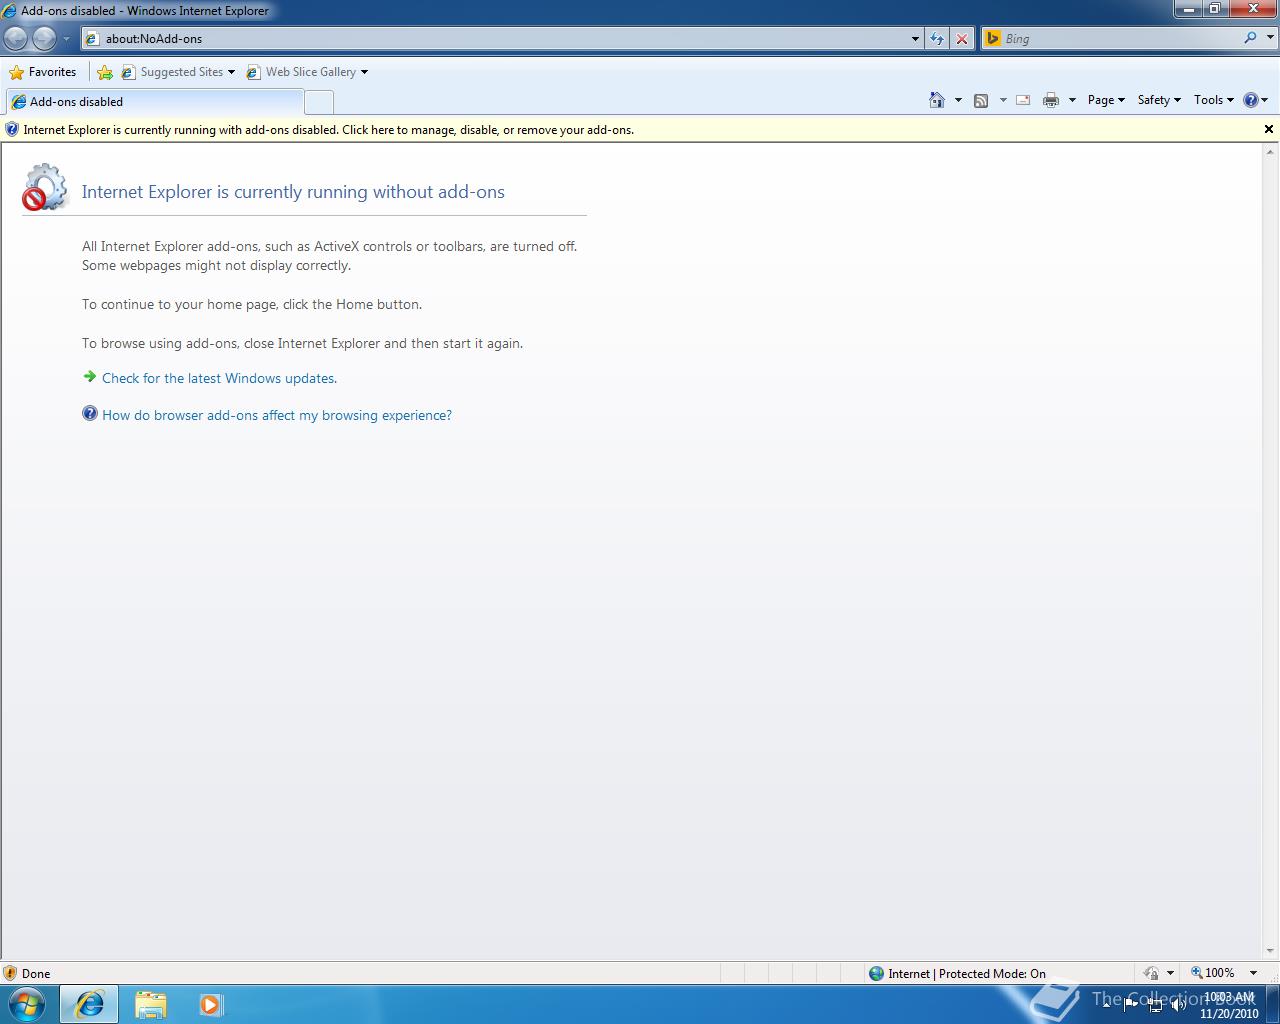Refresh the page using the Refresh icon
This screenshot has width=1280, height=1024.
tap(936, 38)
